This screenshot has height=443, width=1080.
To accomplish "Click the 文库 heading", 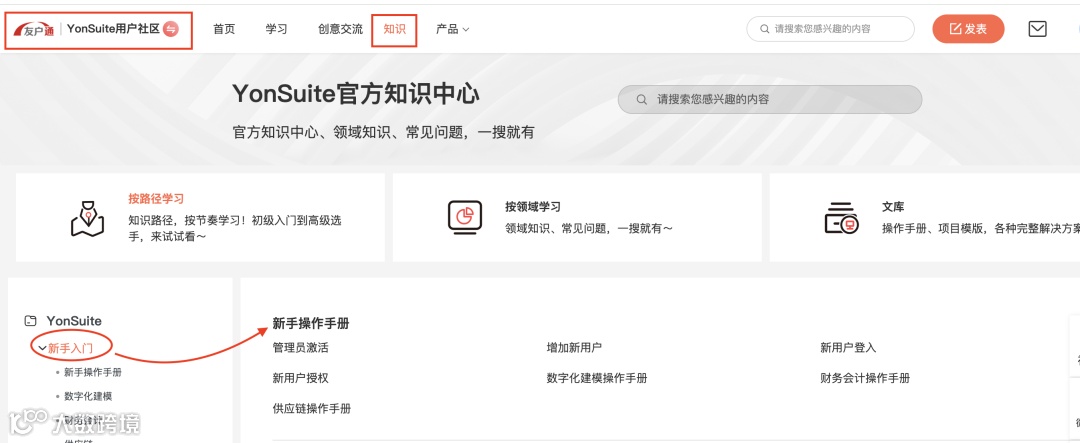I will pyautogui.click(x=893, y=207).
